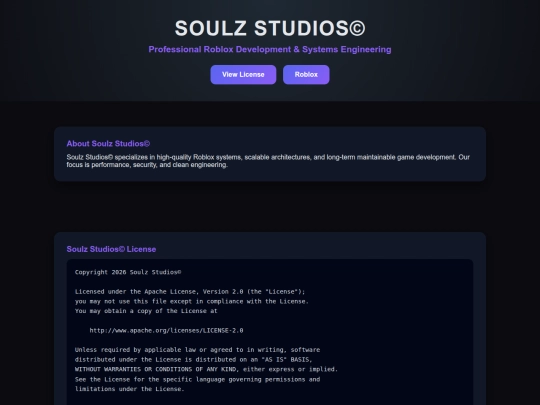This screenshot has width=540, height=405.
Task: Click 'distributed under the License is distributed' line
Action: coord(194,359)
